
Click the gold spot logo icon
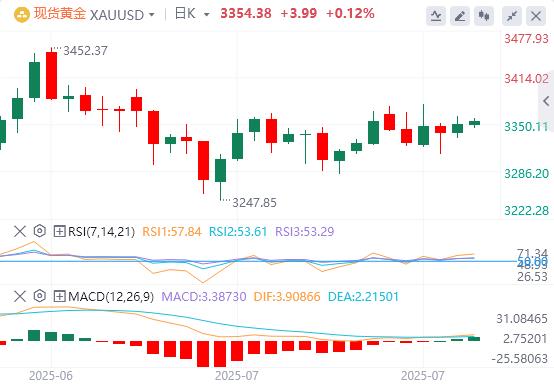coord(22,14)
